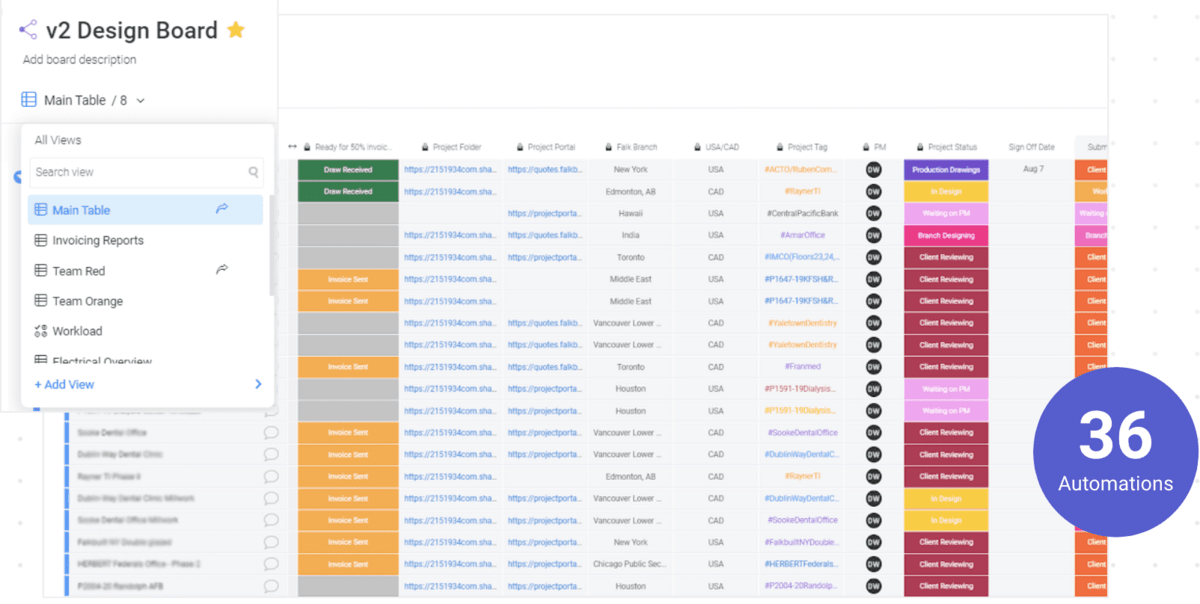Screen dimensions: 1200x604
Task: Click the search magnifier icon in views
Action: [254, 172]
